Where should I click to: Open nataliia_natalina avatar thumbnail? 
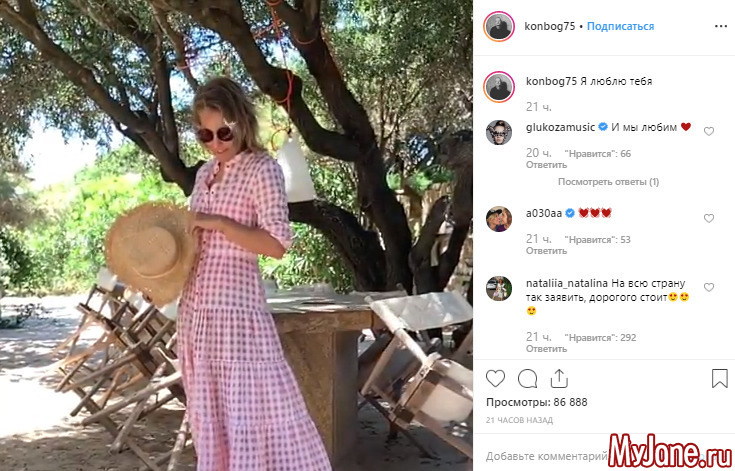[499, 288]
